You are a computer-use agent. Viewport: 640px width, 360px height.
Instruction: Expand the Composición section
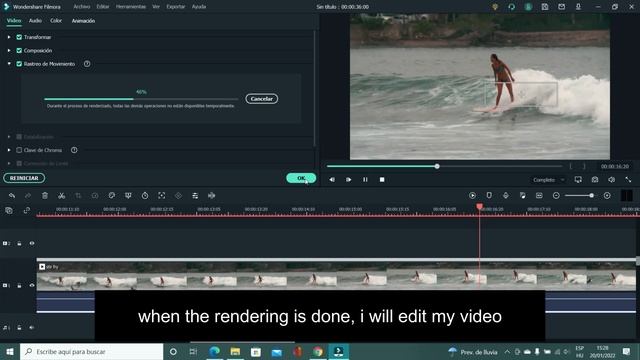coord(9,51)
